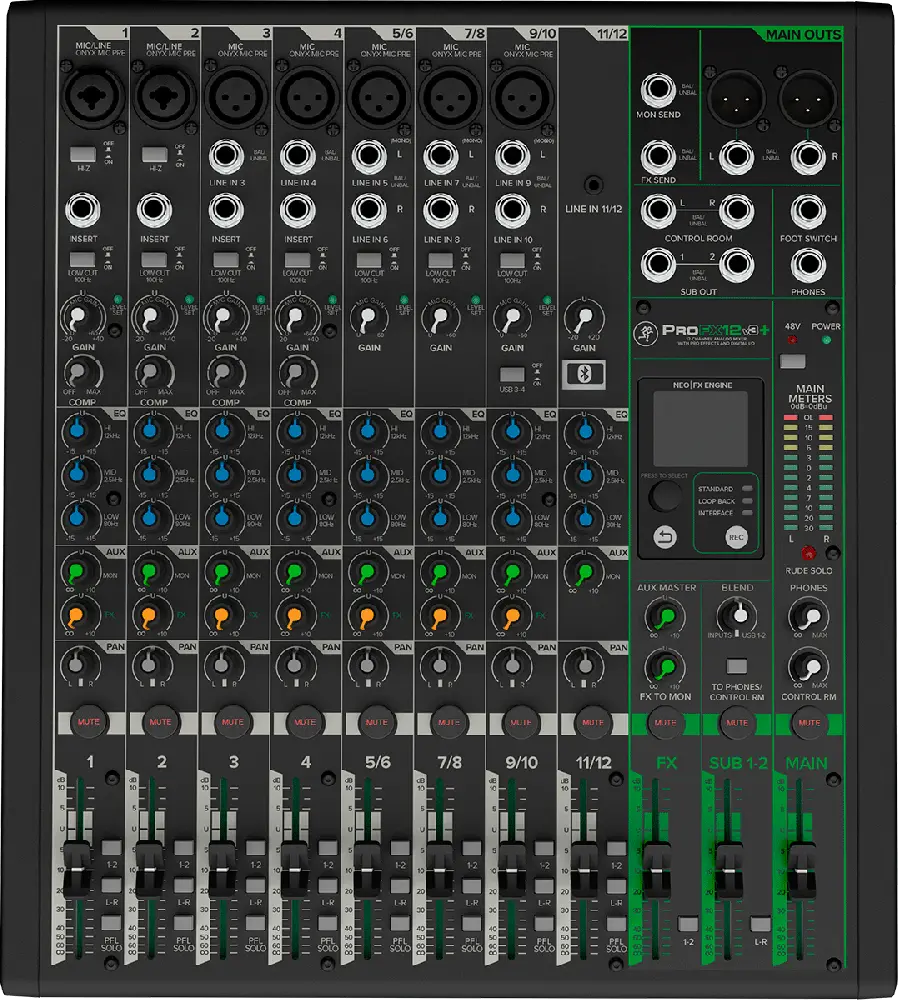The height and width of the screenshot is (1000, 898).
Task: Enable the Low Cut switch on channel 3
Action: click(226, 259)
